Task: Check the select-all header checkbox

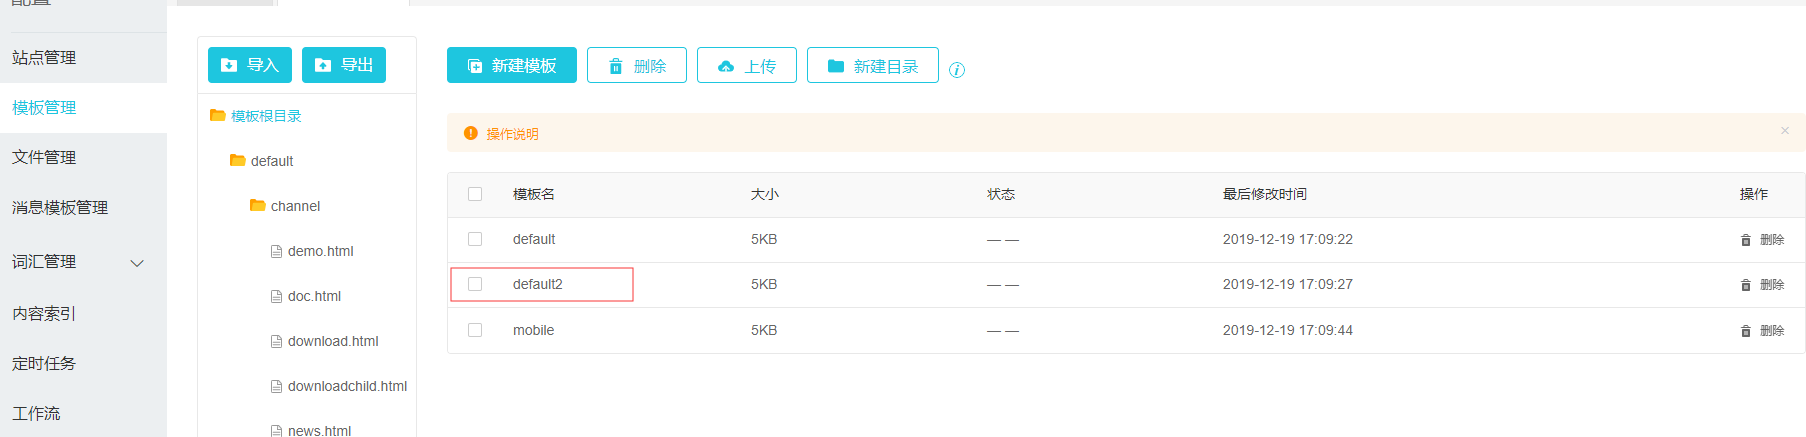Action: point(475,194)
